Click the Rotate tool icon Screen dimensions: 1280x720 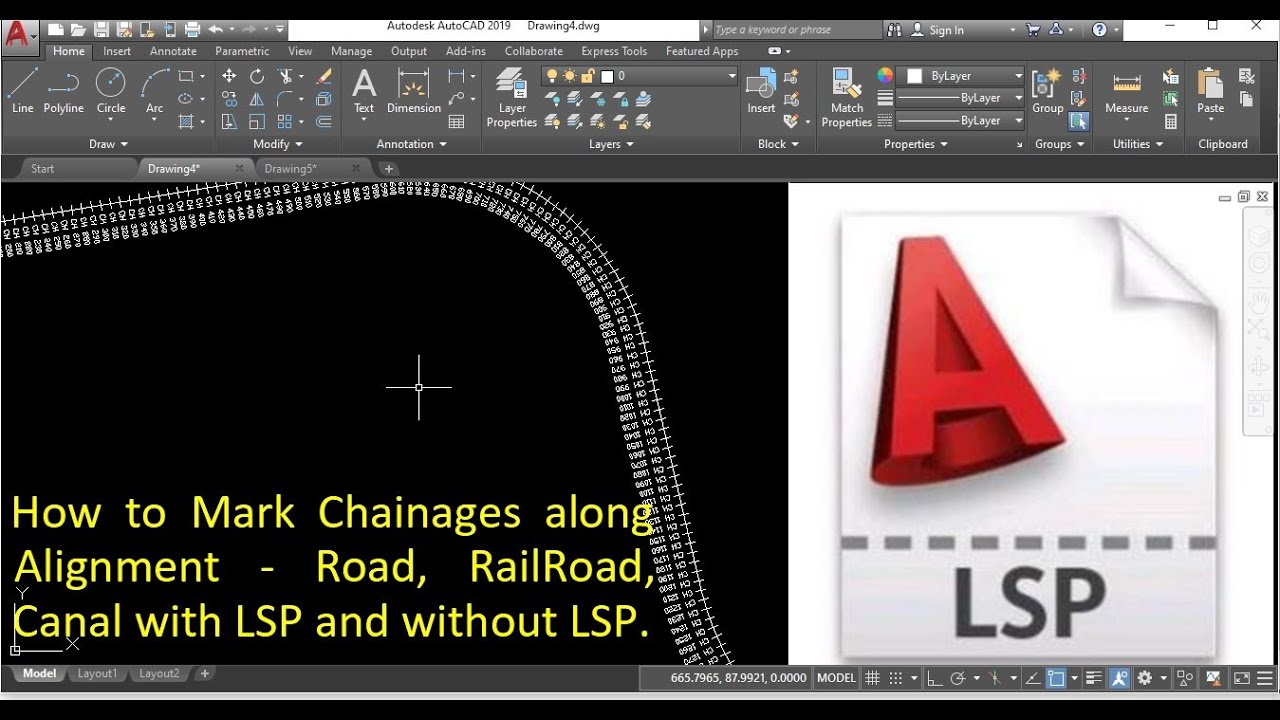[x=257, y=76]
